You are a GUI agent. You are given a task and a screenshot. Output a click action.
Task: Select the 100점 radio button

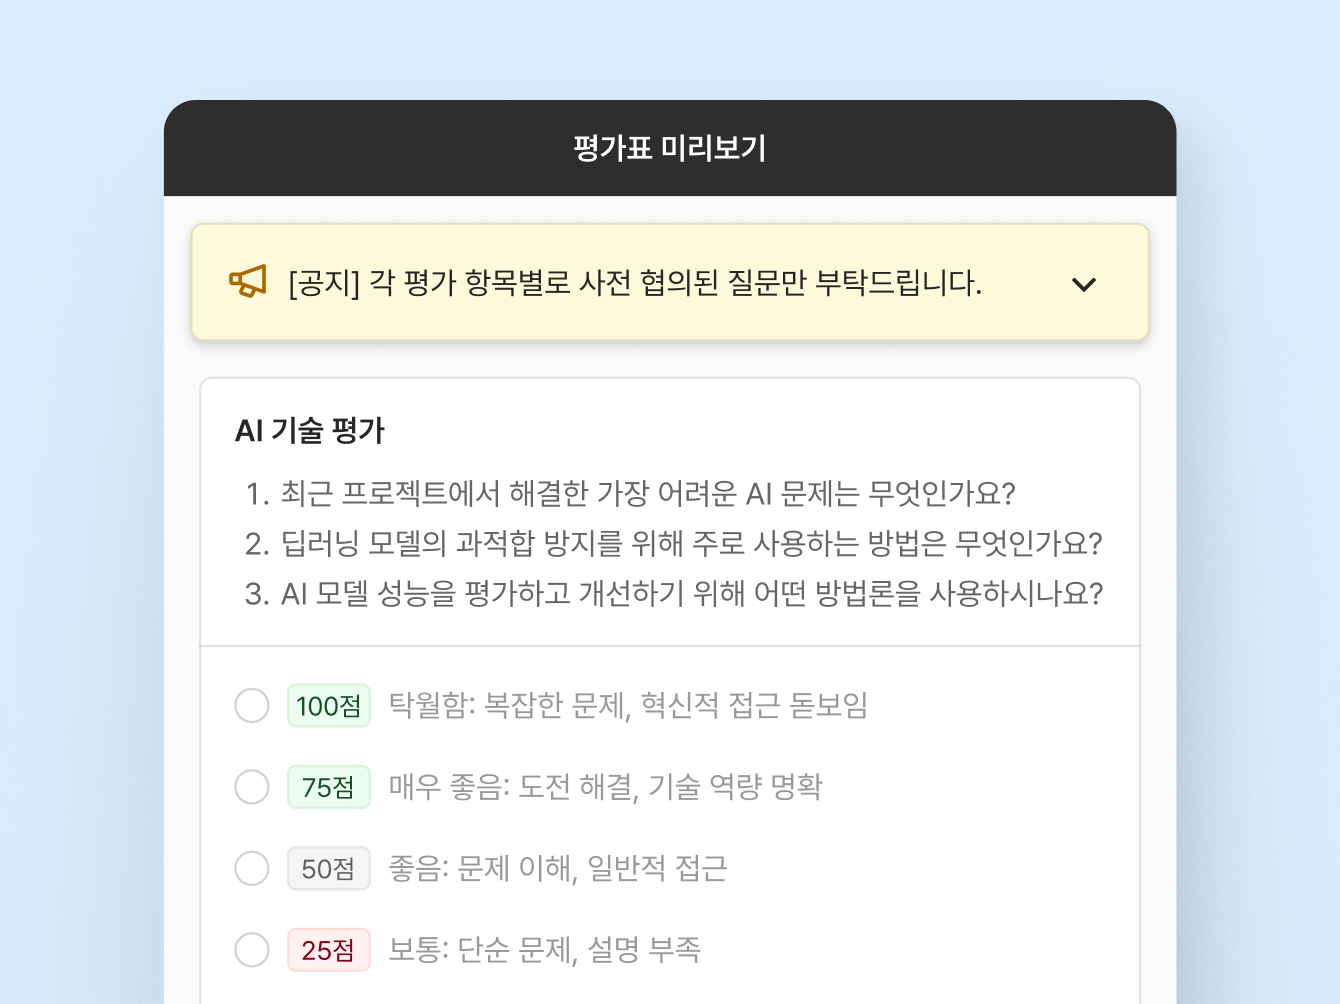tap(252, 705)
